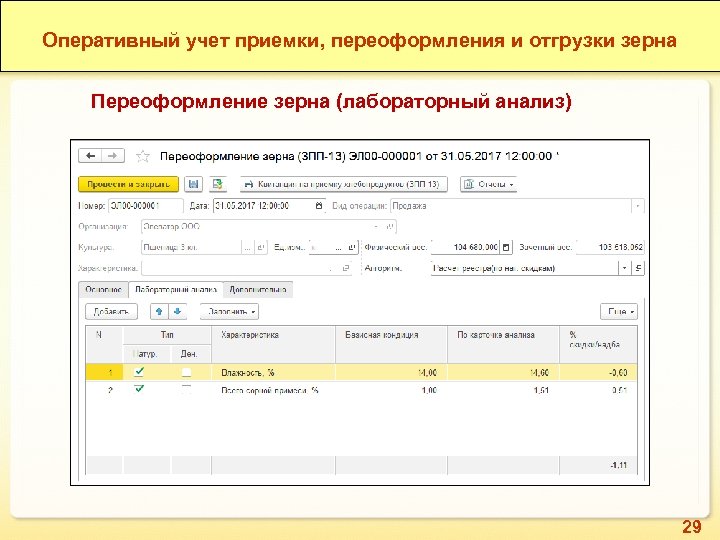Open link icon in Характеристика field
The width and height of the screenshot is (720, 540).
click(346, 268)
